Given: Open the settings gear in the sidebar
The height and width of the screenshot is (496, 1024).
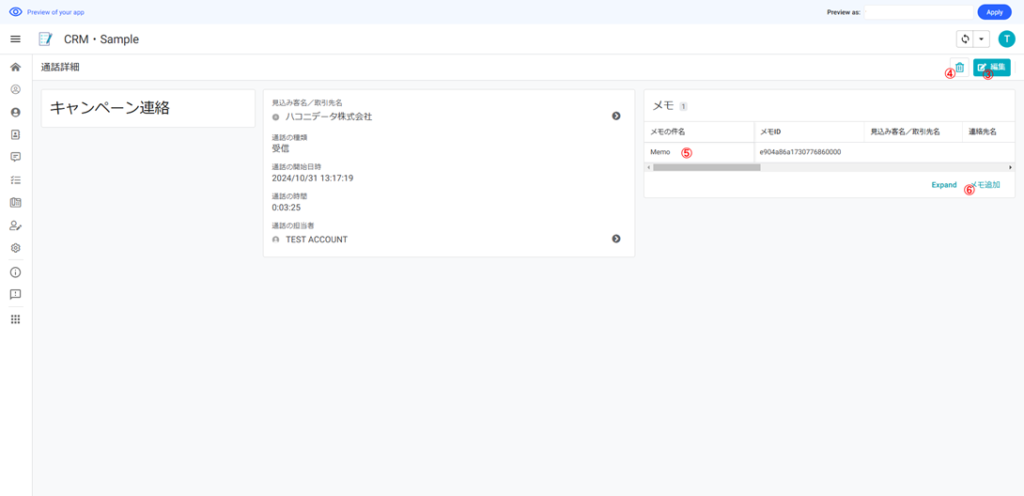Looking at the screenshot, I should pos(16,248).
